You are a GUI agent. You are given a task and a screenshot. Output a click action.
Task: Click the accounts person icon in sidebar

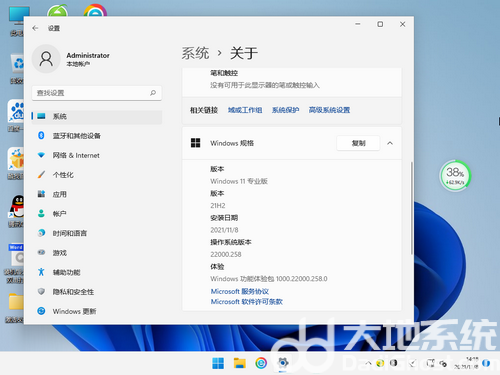pyautogui.click(x=41, y=213)
